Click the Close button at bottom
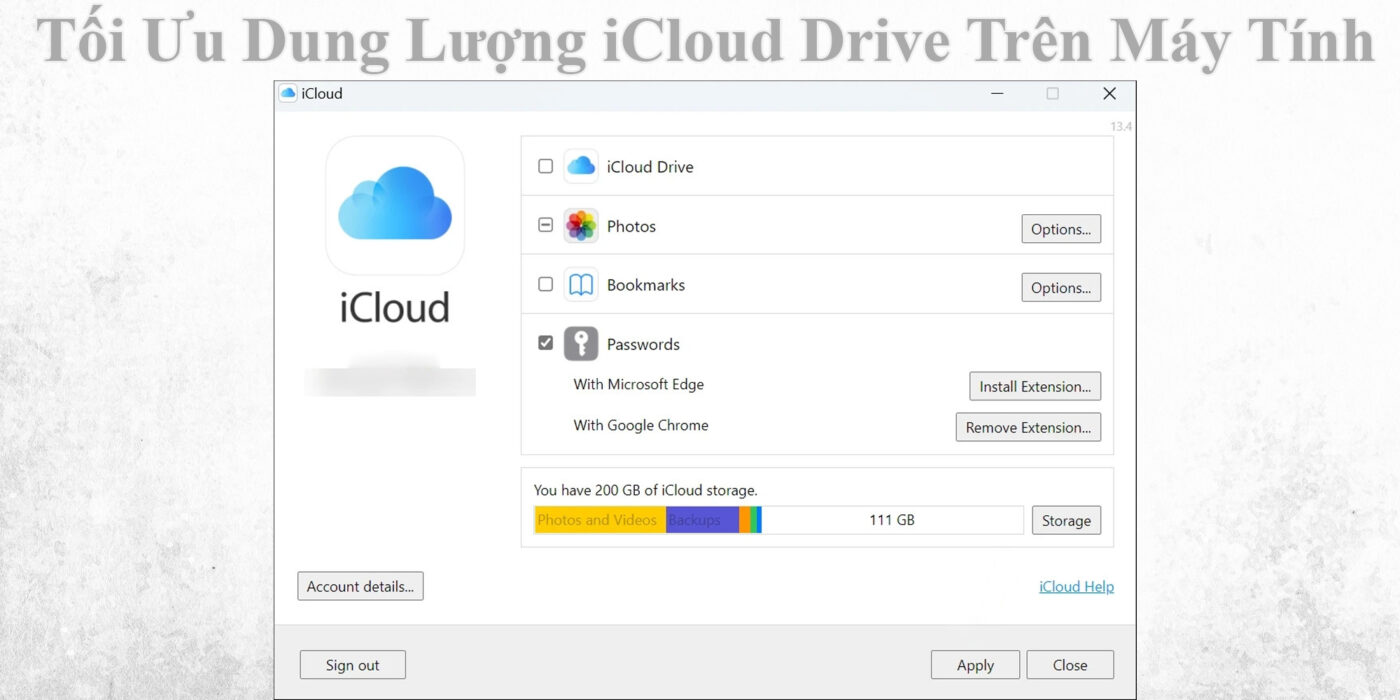Image resolution: width=1400 pixels, height=700 pixels. (x=1070, y=665)
